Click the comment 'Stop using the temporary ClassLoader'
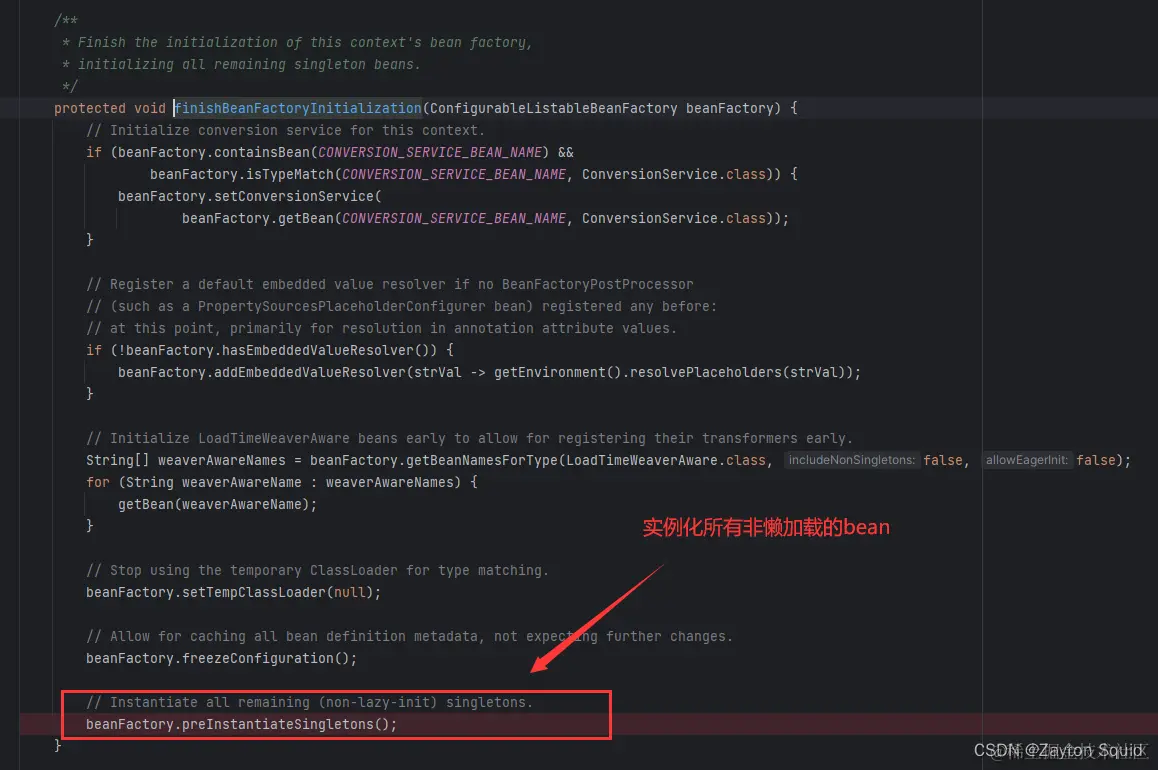 coord(318,571)
